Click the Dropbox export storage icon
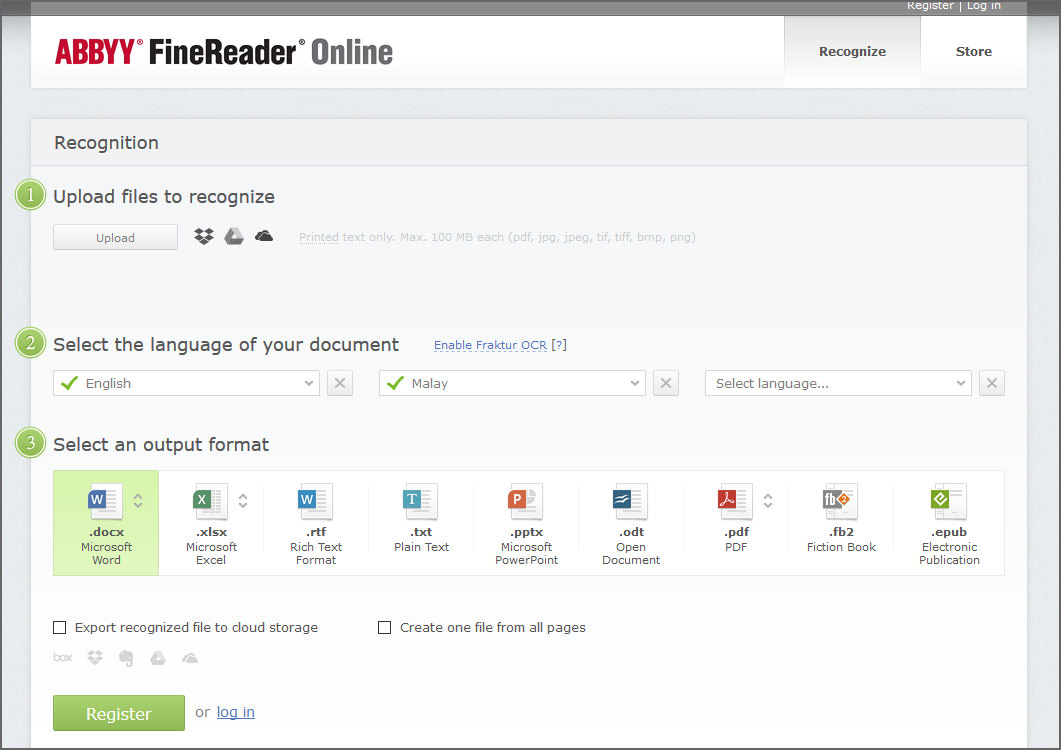Image resolution: width=1061 pixels, height=750 pixels. (95, 657)
